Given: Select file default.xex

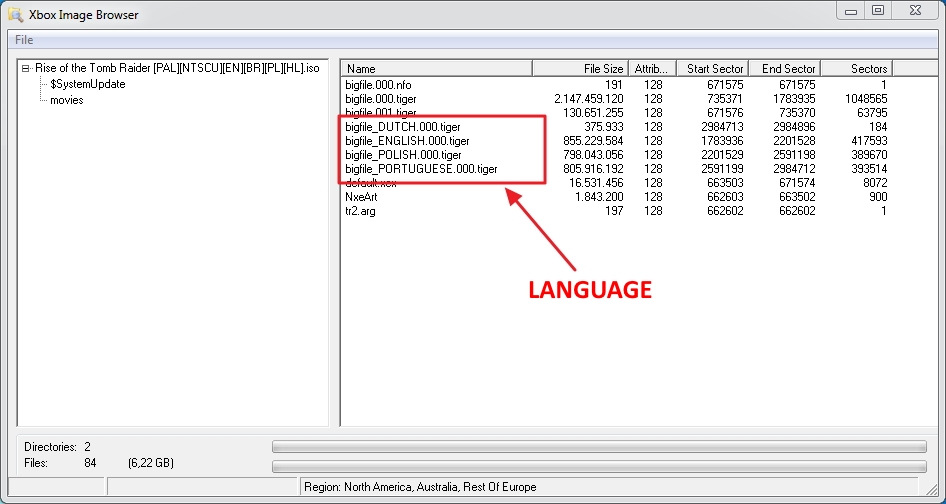Looking at the screenshot, I should point(371,183).
